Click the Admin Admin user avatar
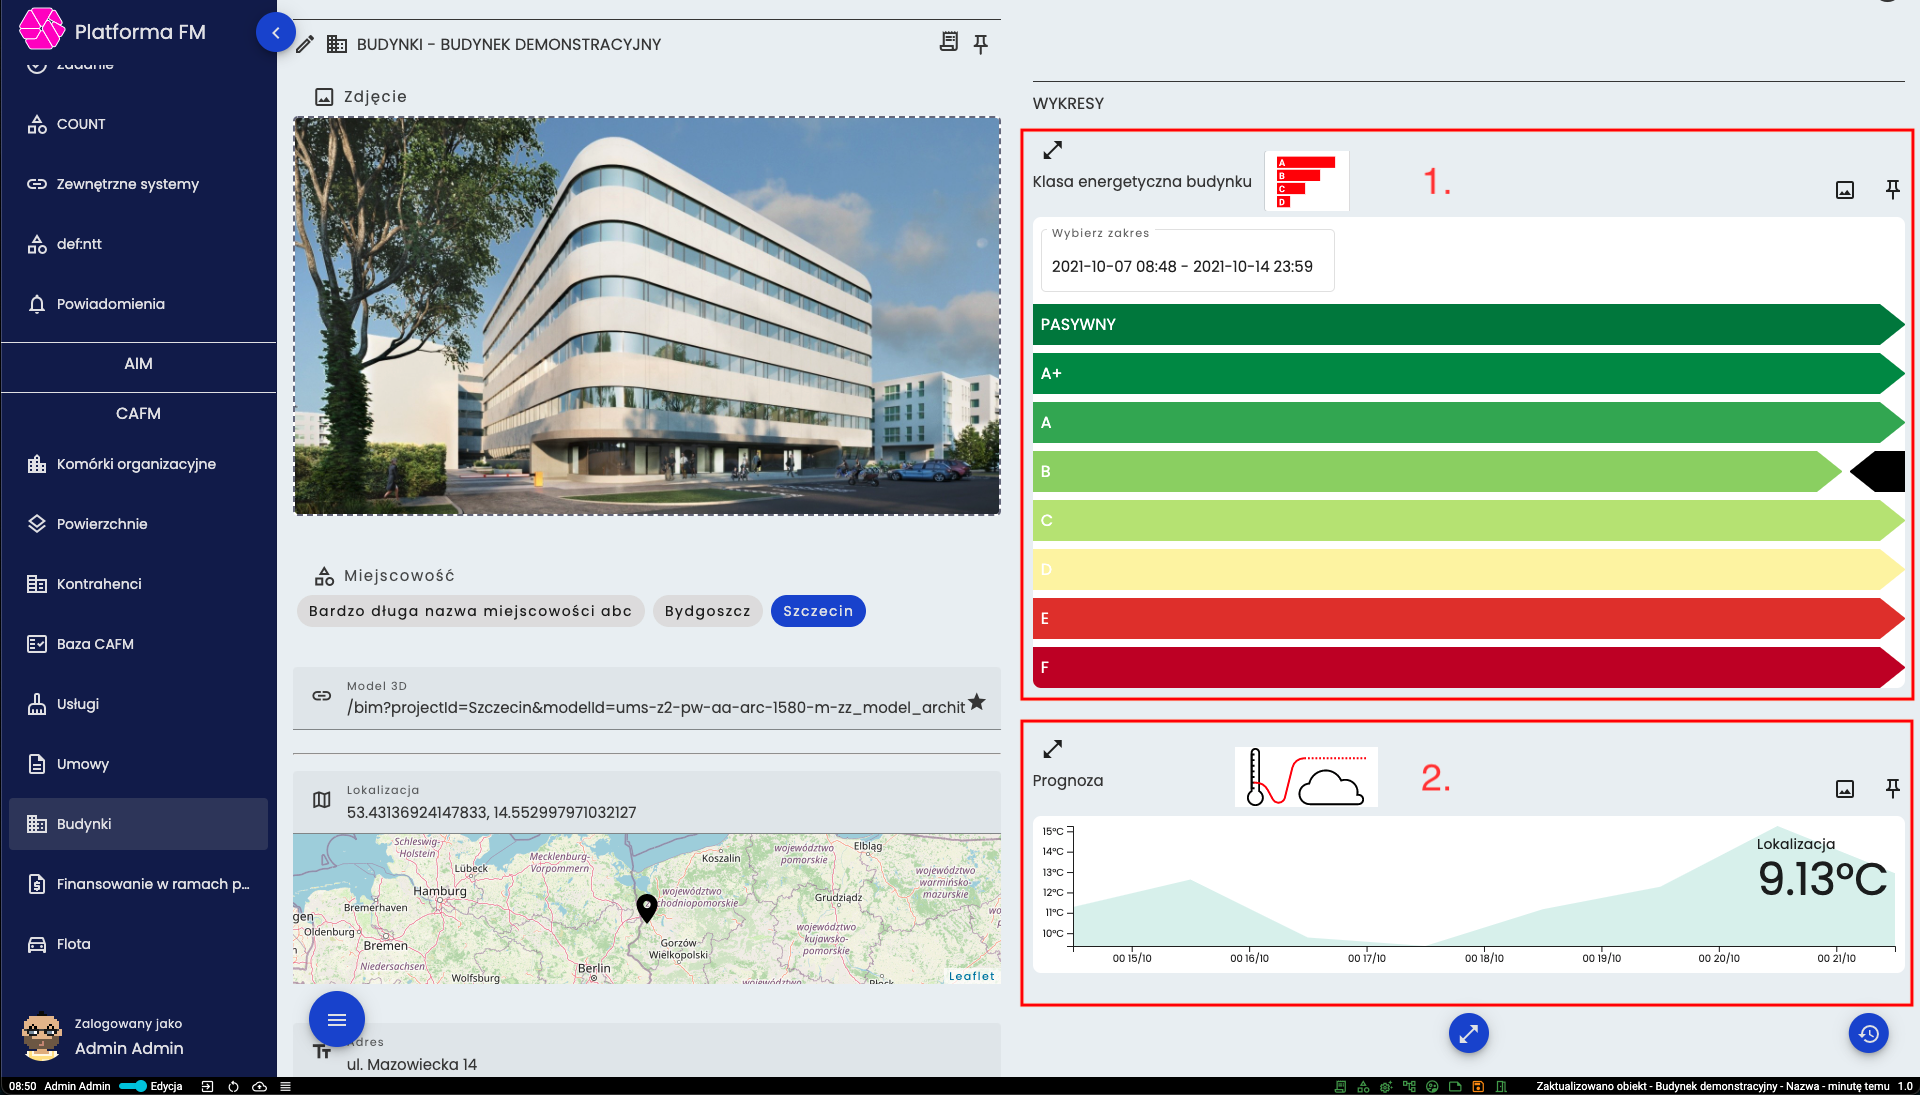Screen dimensions: 1920x1095 click(42, 1037)
